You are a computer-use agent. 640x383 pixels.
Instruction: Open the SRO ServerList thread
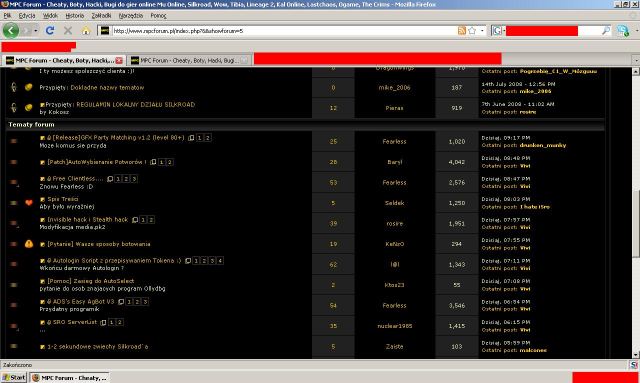[75, 322]
